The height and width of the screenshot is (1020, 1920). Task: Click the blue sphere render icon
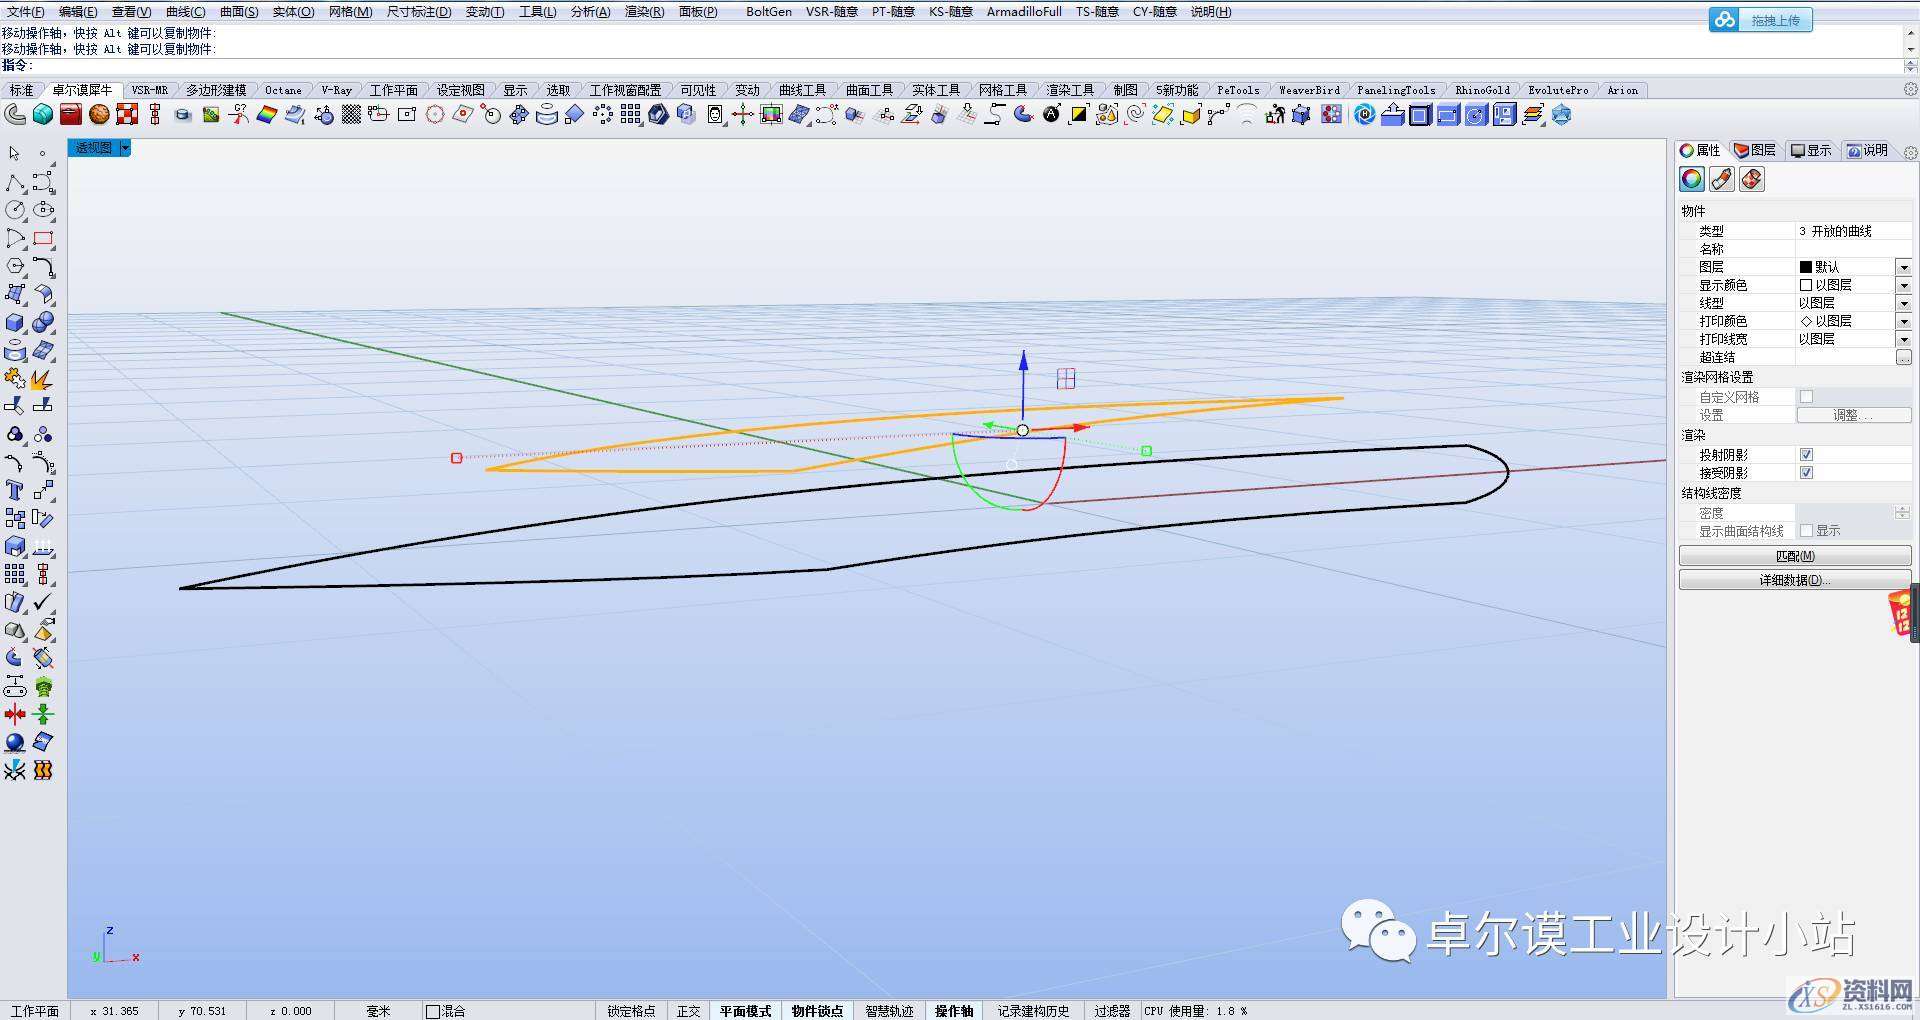click(14, 742)
